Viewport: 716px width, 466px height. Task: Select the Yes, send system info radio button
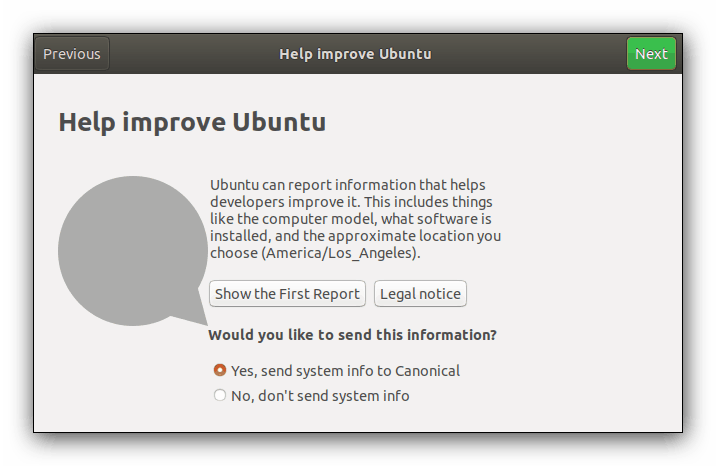pyautogui.click(x=220, y=370)
